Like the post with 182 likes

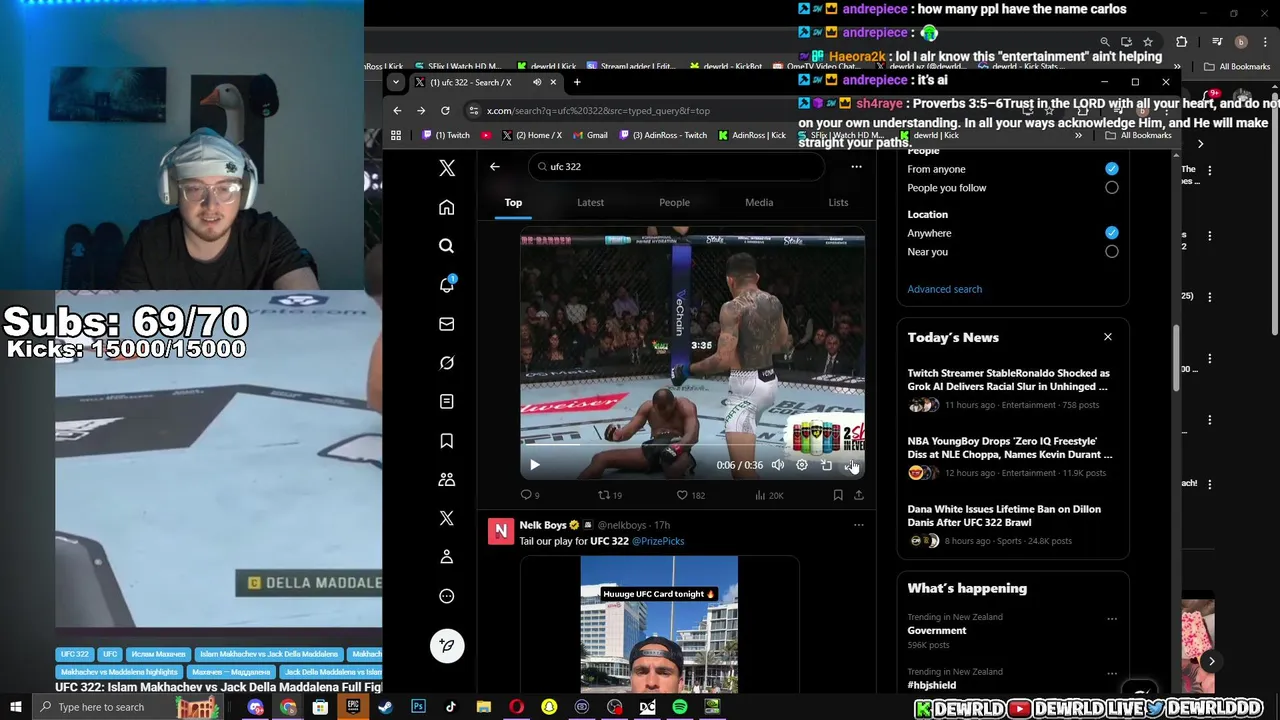click(690, 495)
